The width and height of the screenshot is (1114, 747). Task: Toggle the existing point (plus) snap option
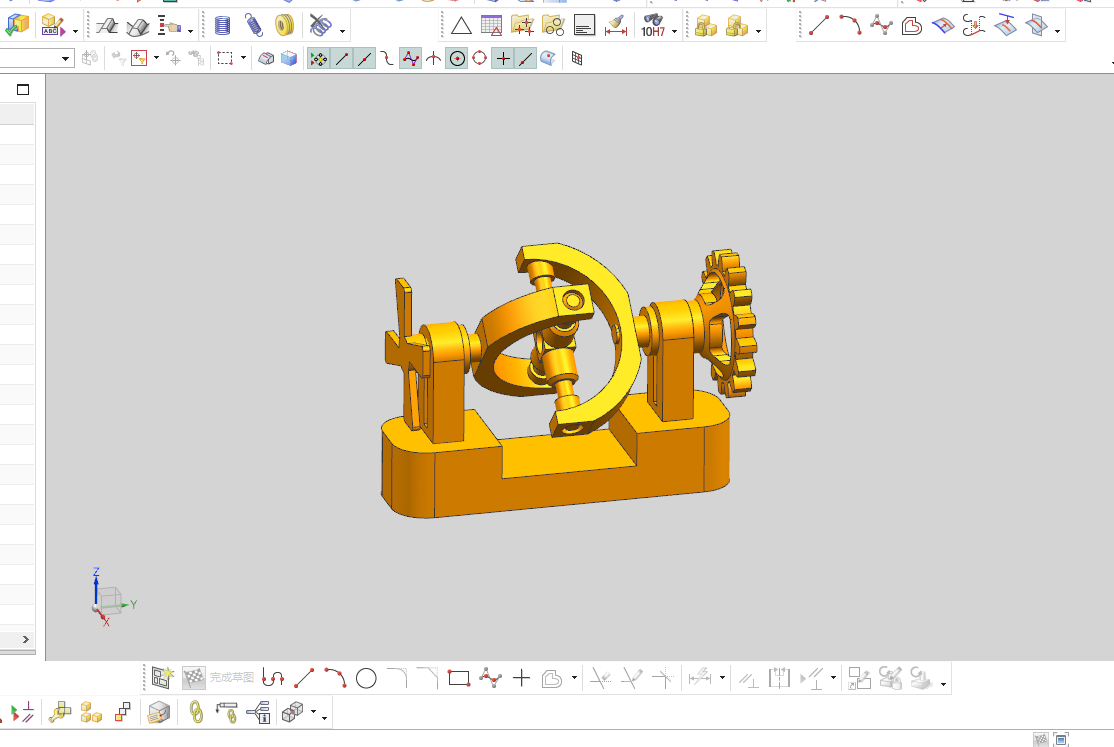point(503,59)
